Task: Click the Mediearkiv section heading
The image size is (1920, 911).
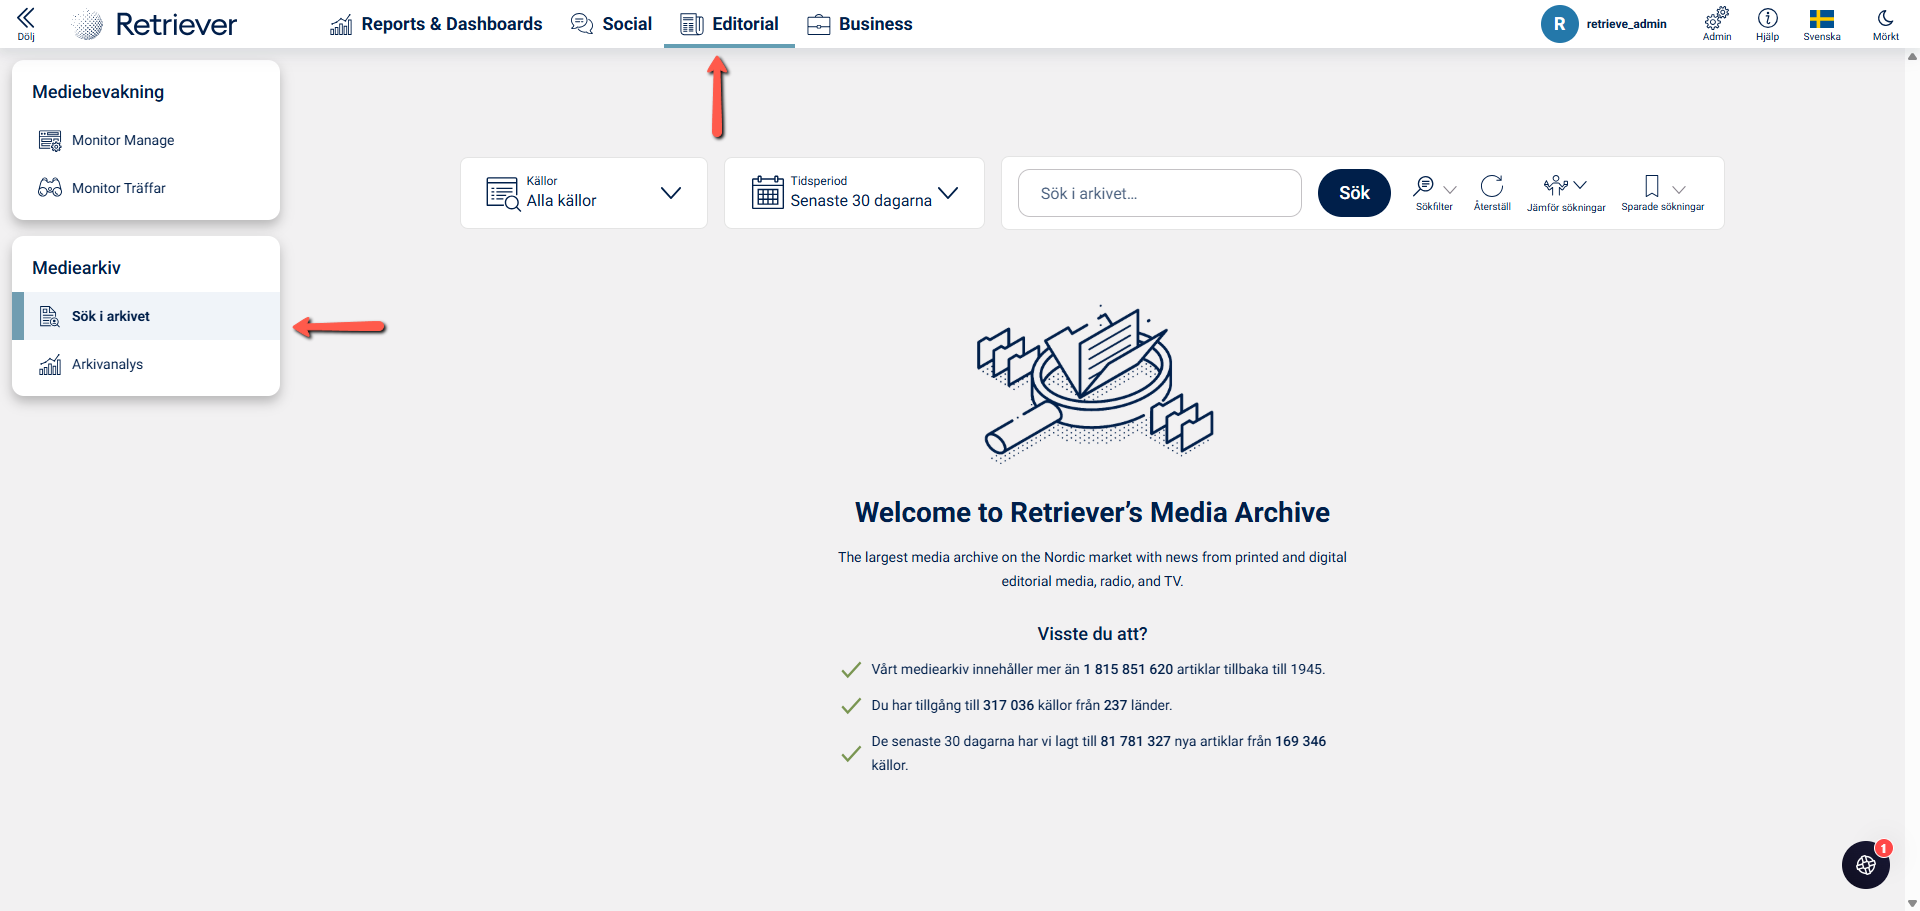Action: tap(76, 268)
